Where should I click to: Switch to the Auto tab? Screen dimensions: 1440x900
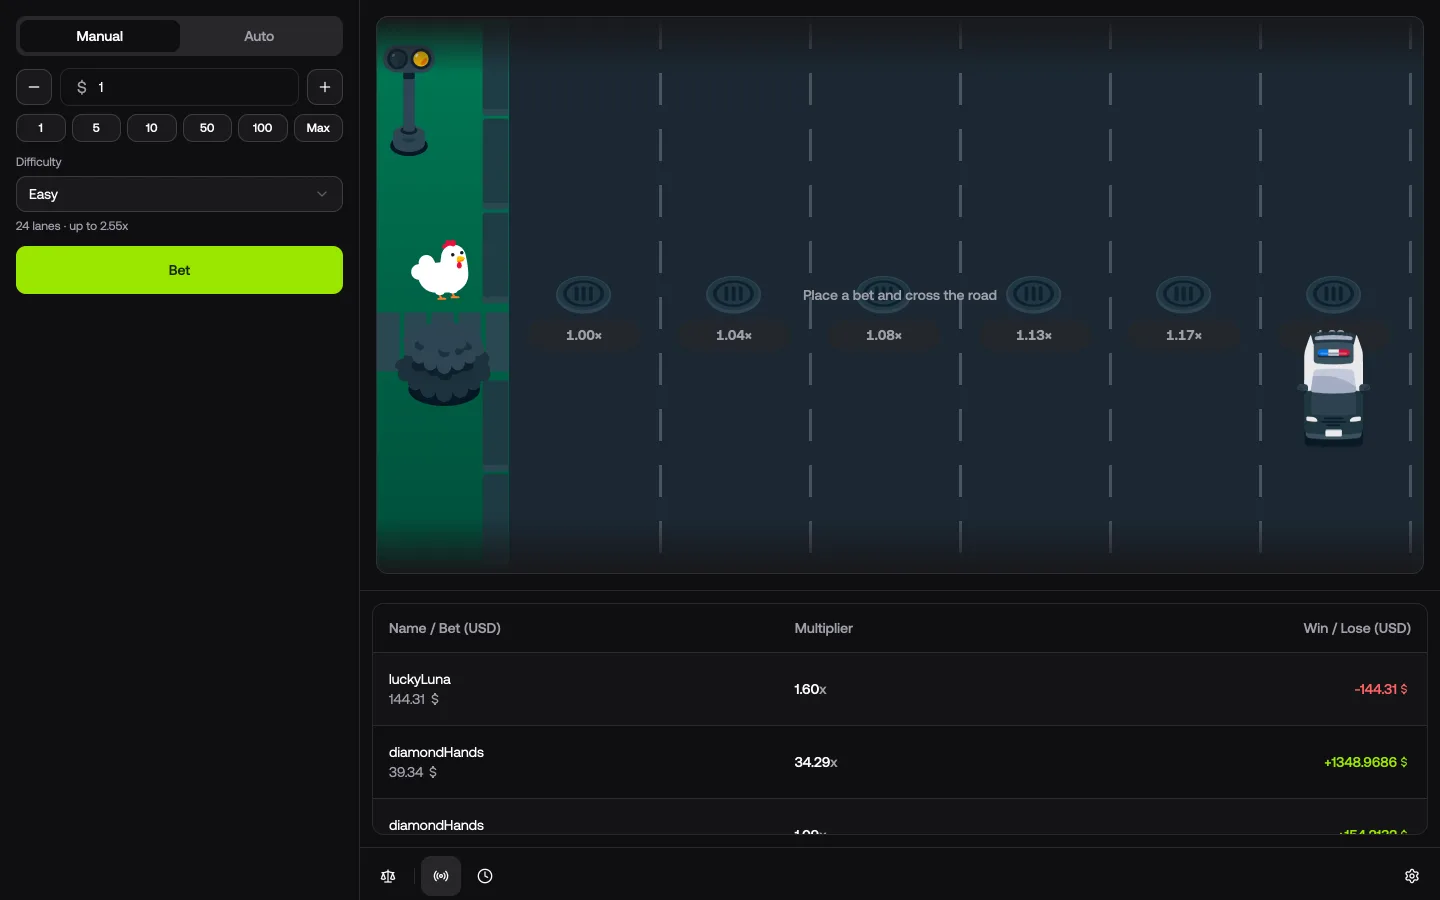point(259,36)
